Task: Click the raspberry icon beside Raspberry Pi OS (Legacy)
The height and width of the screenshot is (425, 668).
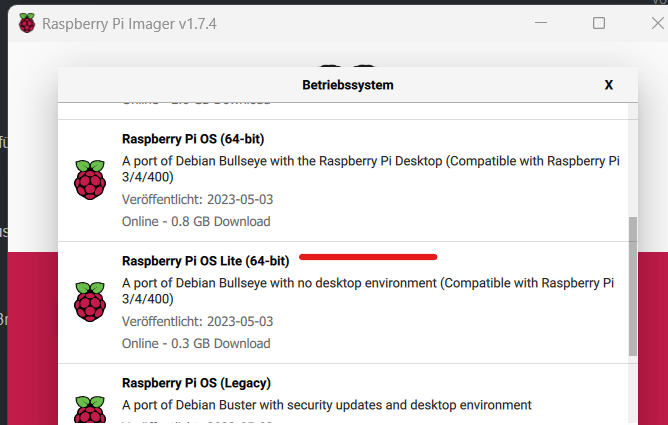Action: (x=90, y=410)
